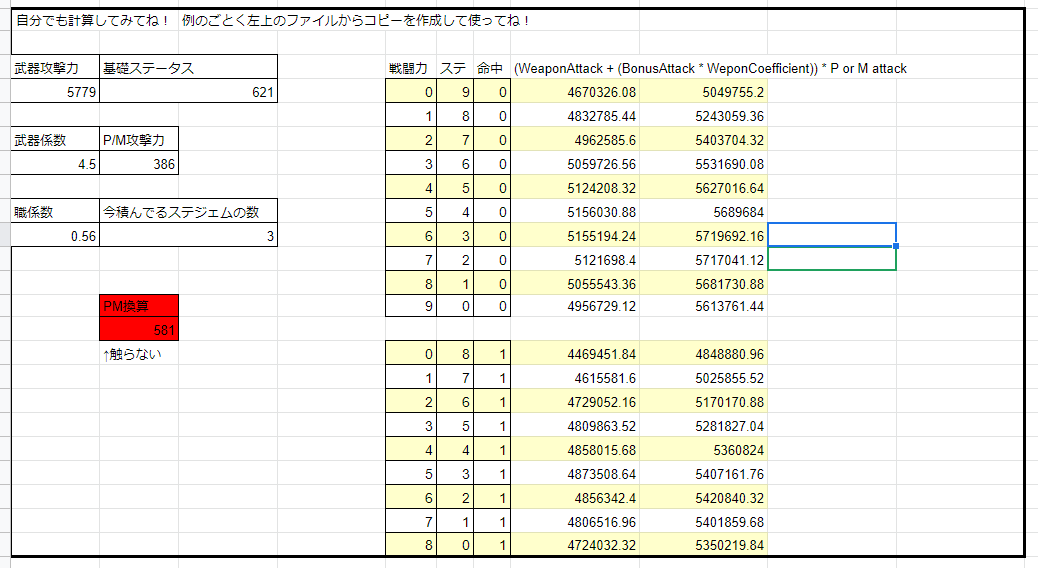Click the green-outlined empty cell right of 5717041.12

(832, 259)
